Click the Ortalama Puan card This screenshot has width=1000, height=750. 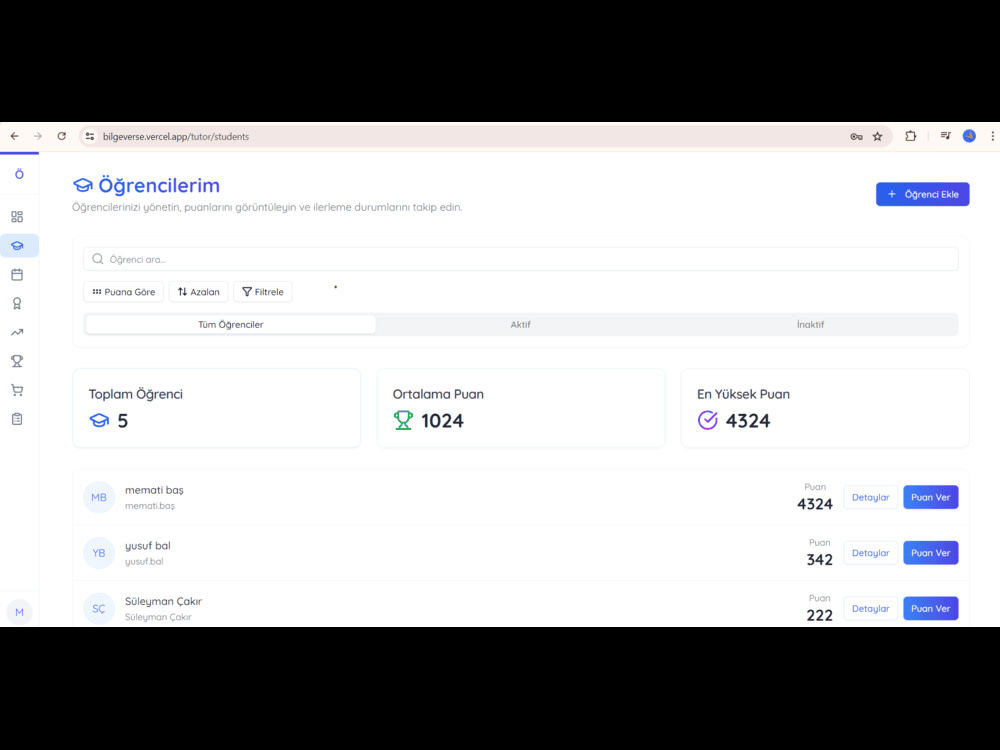click(x=520, y=408)
